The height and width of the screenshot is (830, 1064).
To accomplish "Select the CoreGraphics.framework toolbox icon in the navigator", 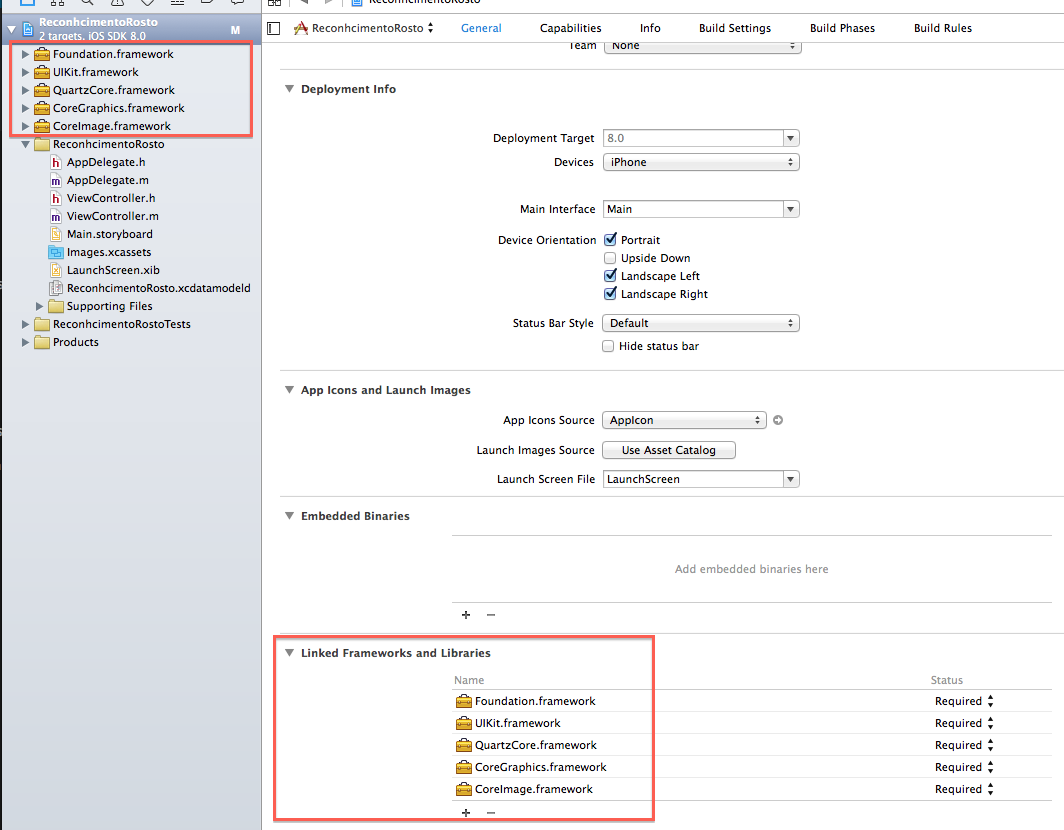I will pyautogui.click(x=42, y=108).
